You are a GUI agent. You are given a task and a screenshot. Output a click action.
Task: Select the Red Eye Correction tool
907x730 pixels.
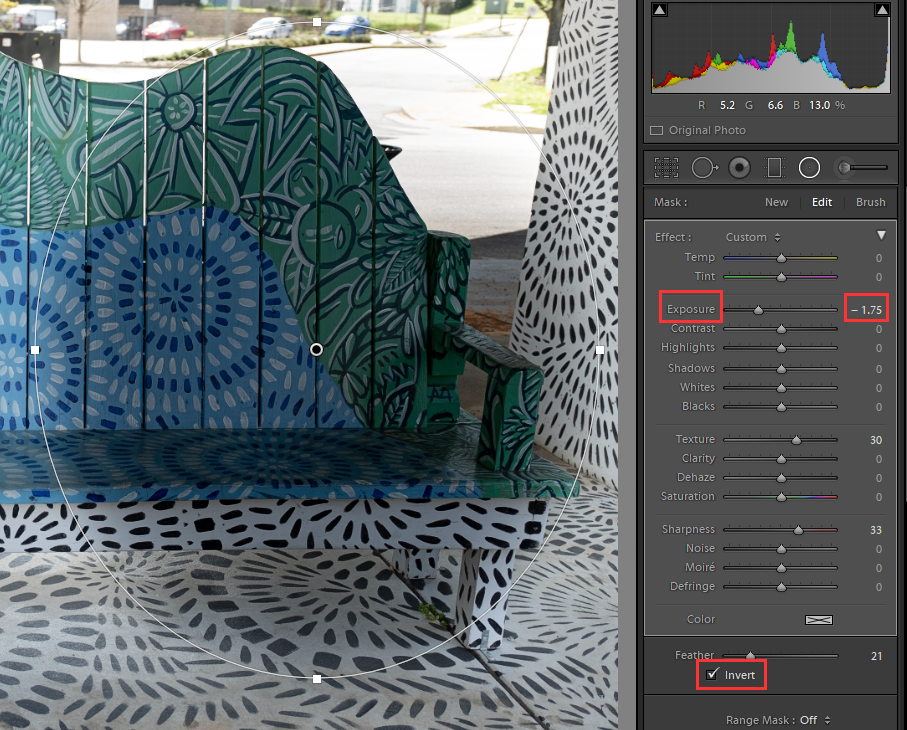point(739,167)
